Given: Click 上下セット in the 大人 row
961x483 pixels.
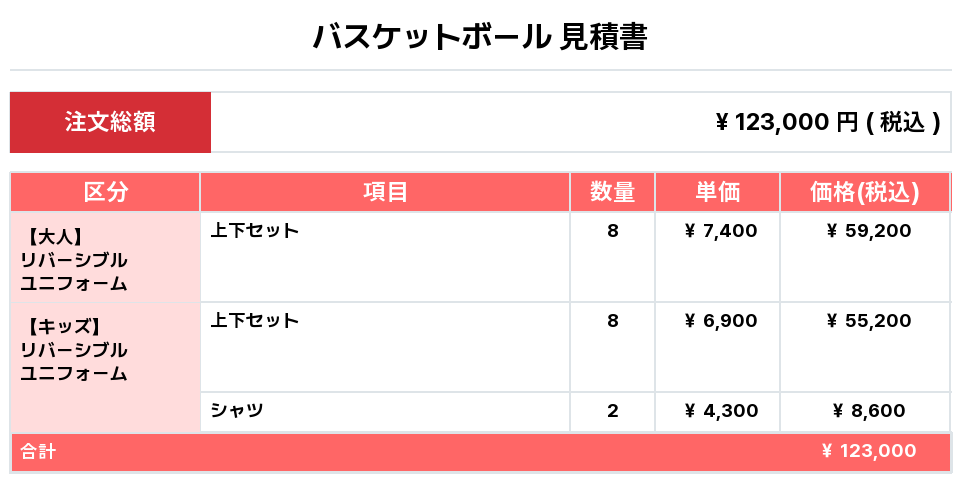Looking at the screenshot, I should 255,231.
